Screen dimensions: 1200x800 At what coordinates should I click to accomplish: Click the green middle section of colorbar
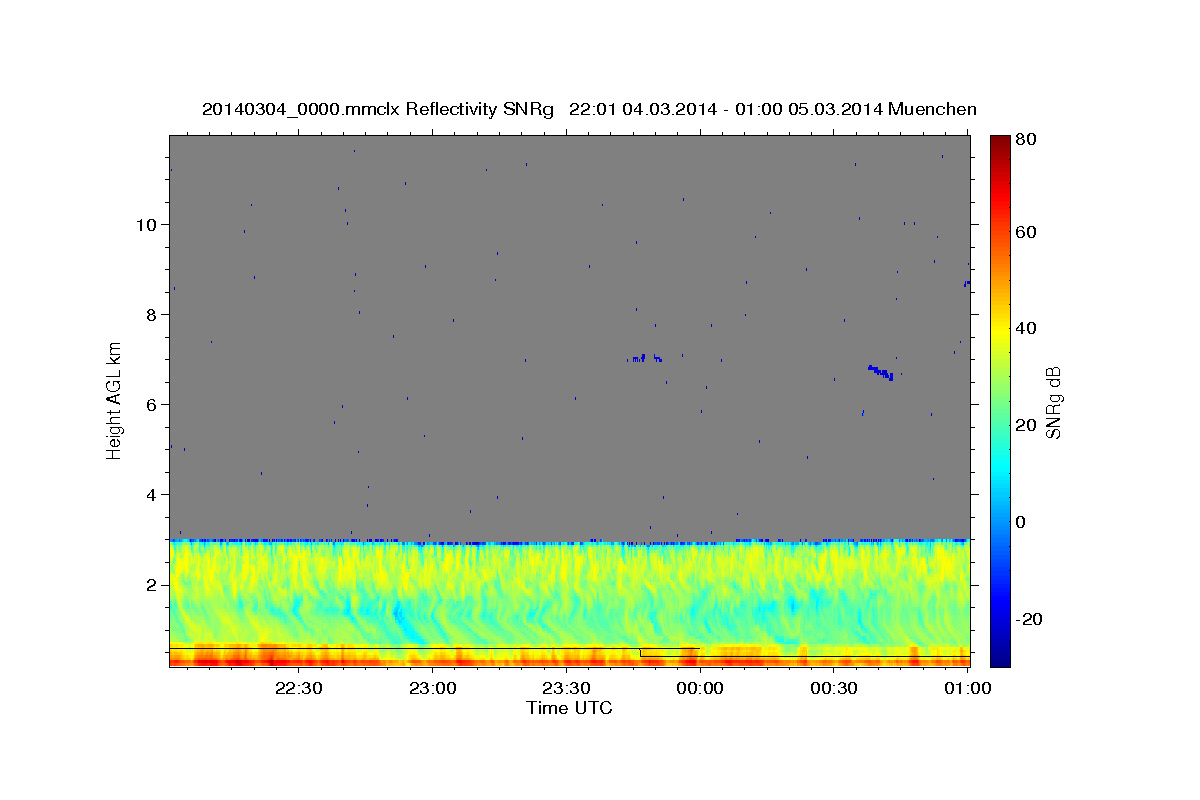[x=1000, y=400]
